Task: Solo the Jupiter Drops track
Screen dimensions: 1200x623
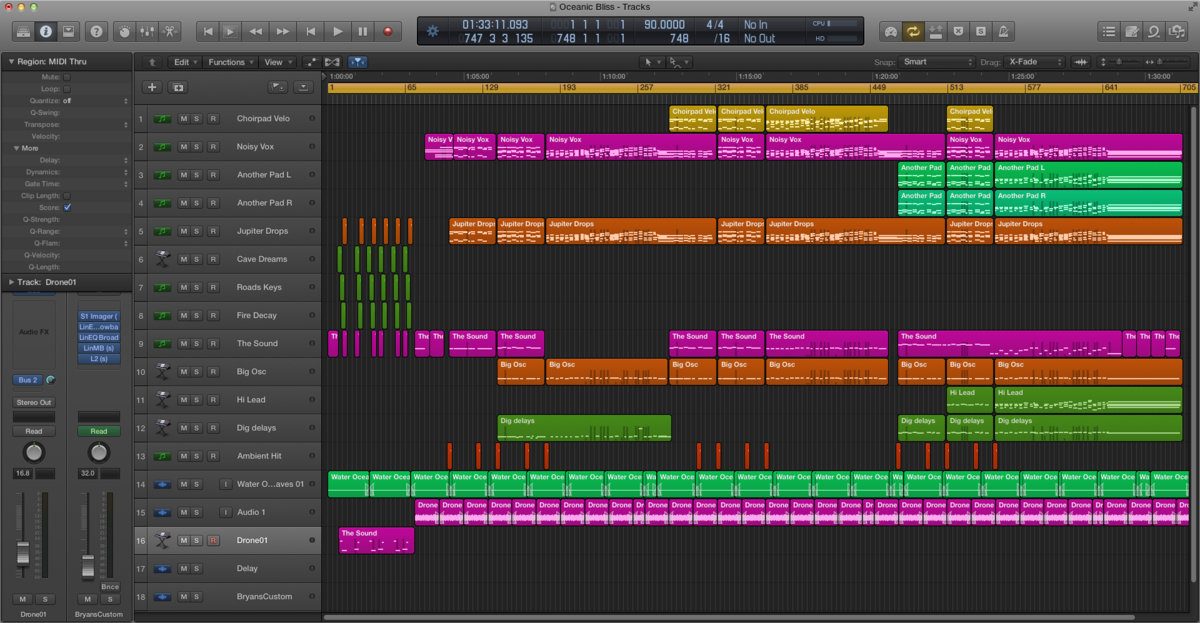Action: tap(197, 231)
